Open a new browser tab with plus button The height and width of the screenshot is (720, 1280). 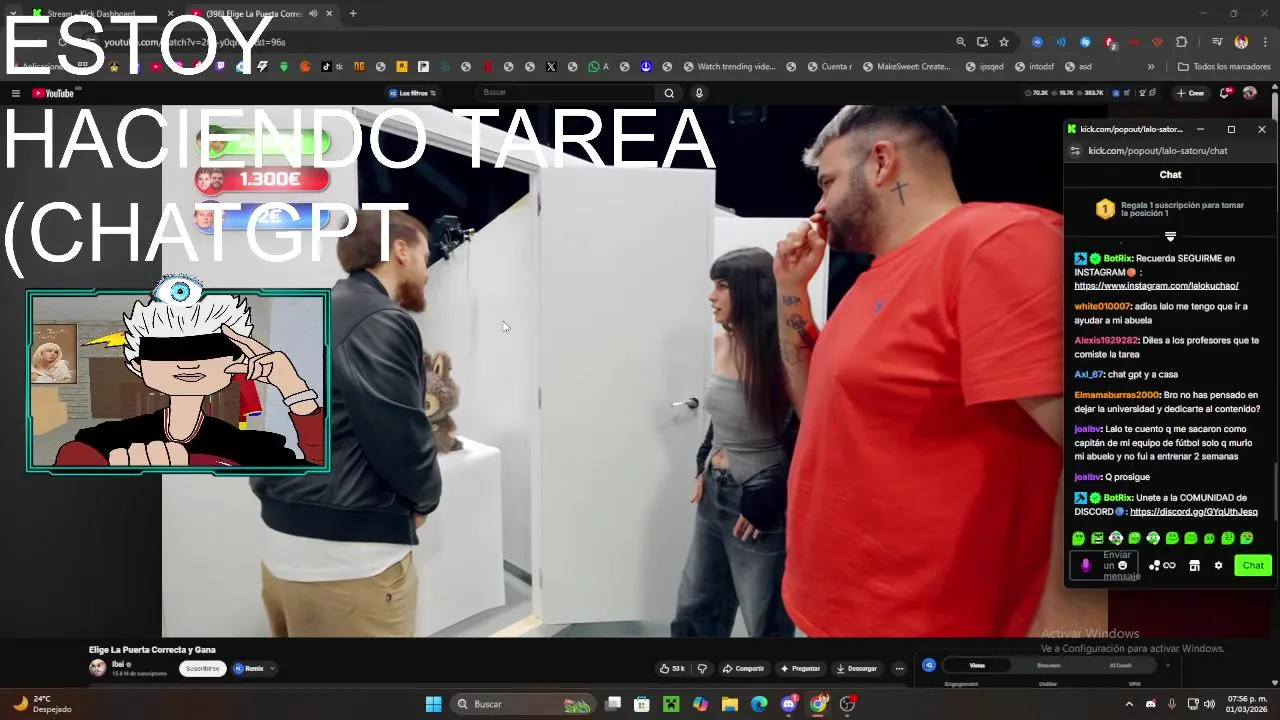point(353,14)
